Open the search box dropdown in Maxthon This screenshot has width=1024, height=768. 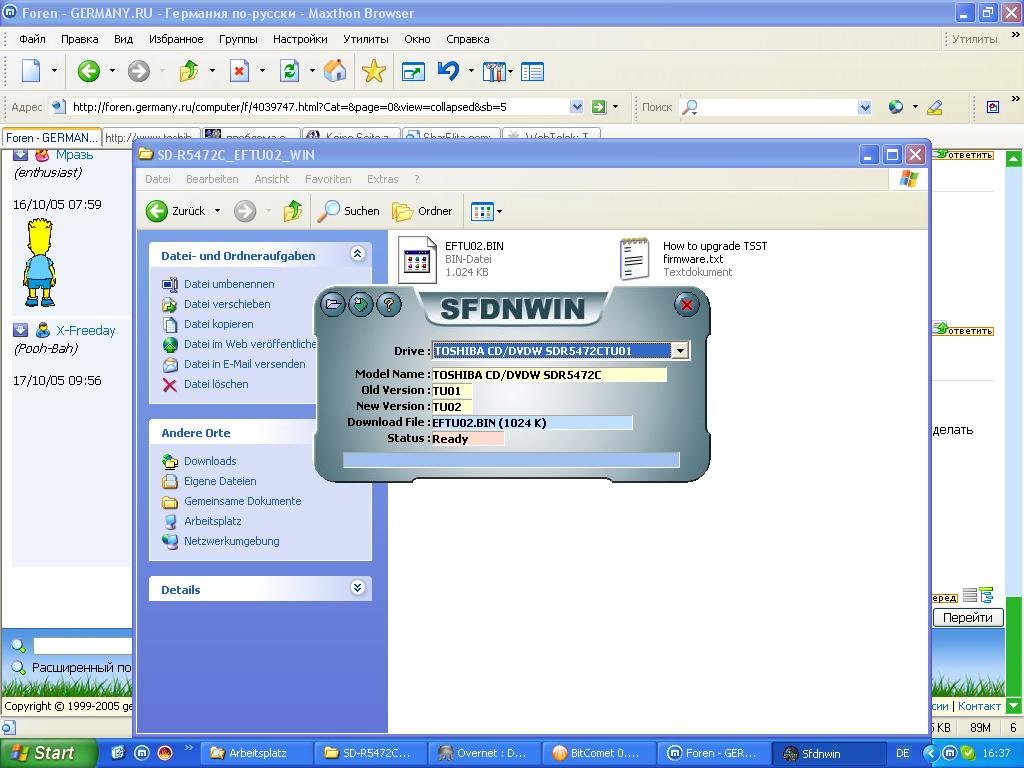tap(865, 107)
